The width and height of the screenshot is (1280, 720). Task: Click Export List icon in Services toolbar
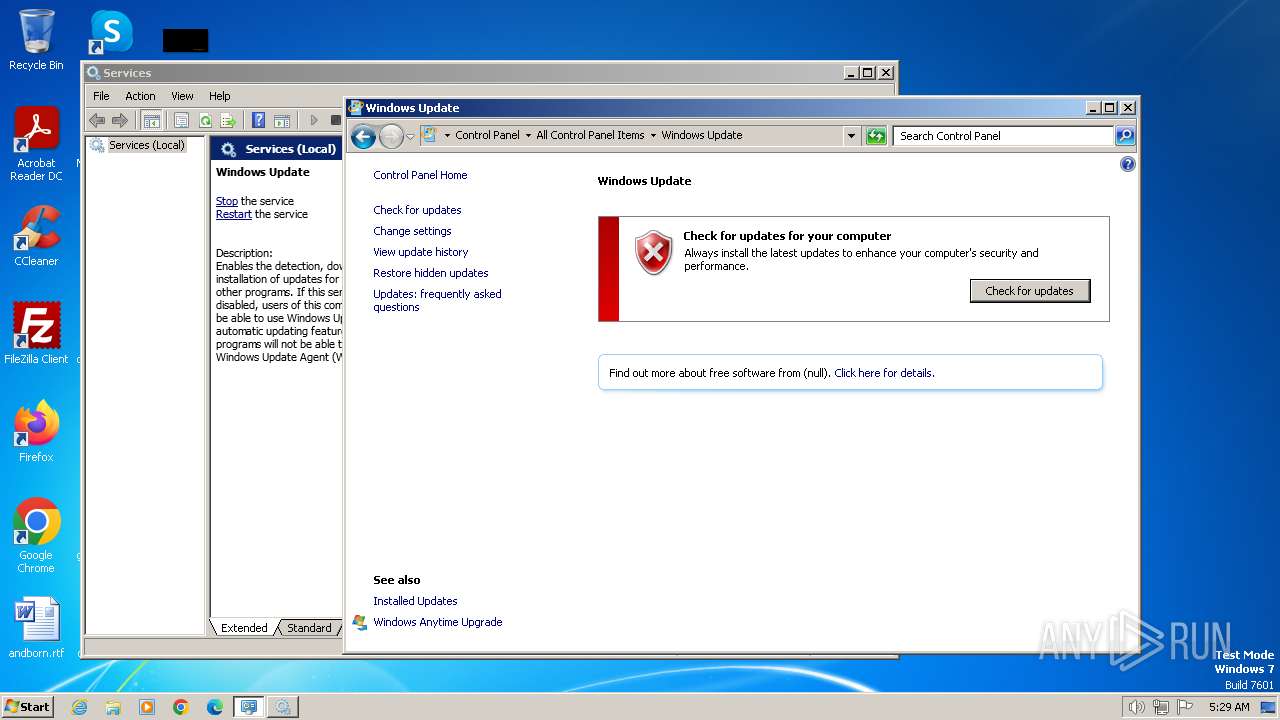click(228, 121)
